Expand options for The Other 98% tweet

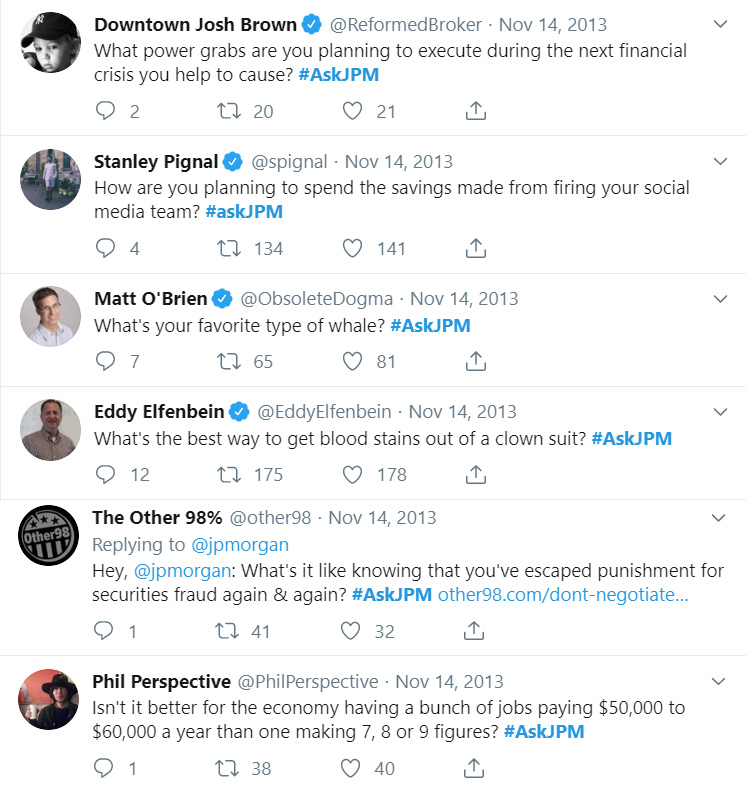719,518
